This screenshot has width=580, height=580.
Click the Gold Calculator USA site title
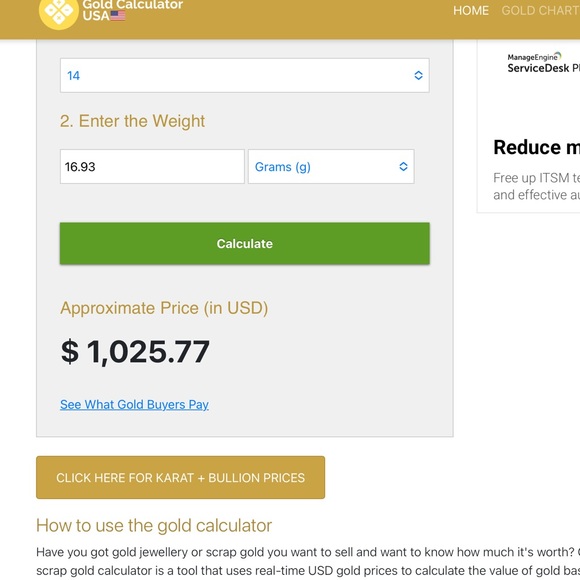132,10
